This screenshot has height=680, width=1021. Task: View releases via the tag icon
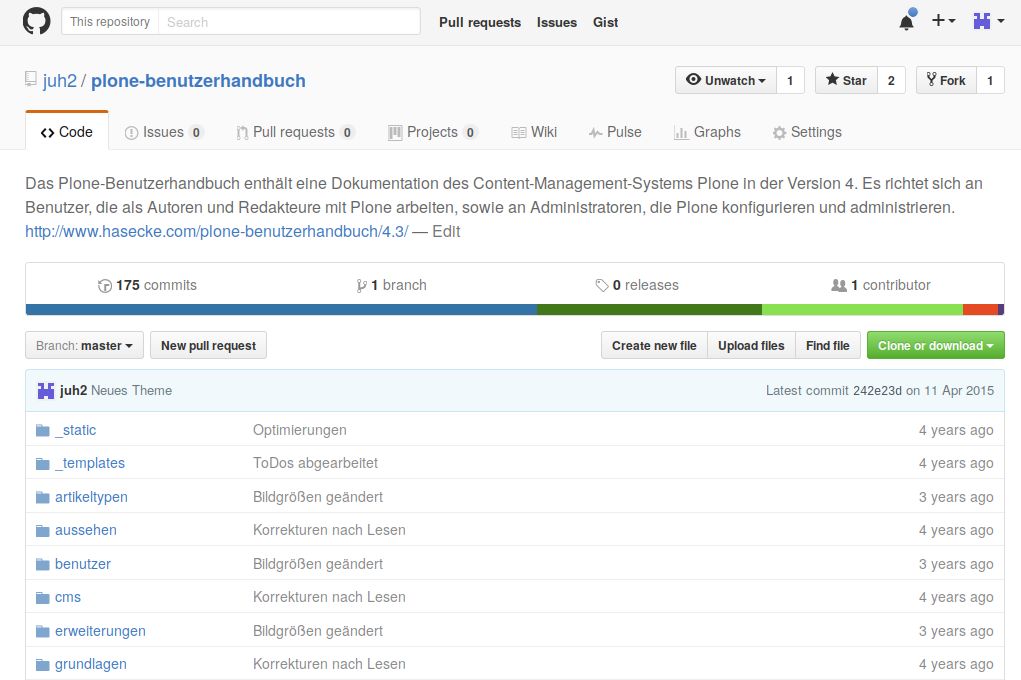(x=601, y=285)
